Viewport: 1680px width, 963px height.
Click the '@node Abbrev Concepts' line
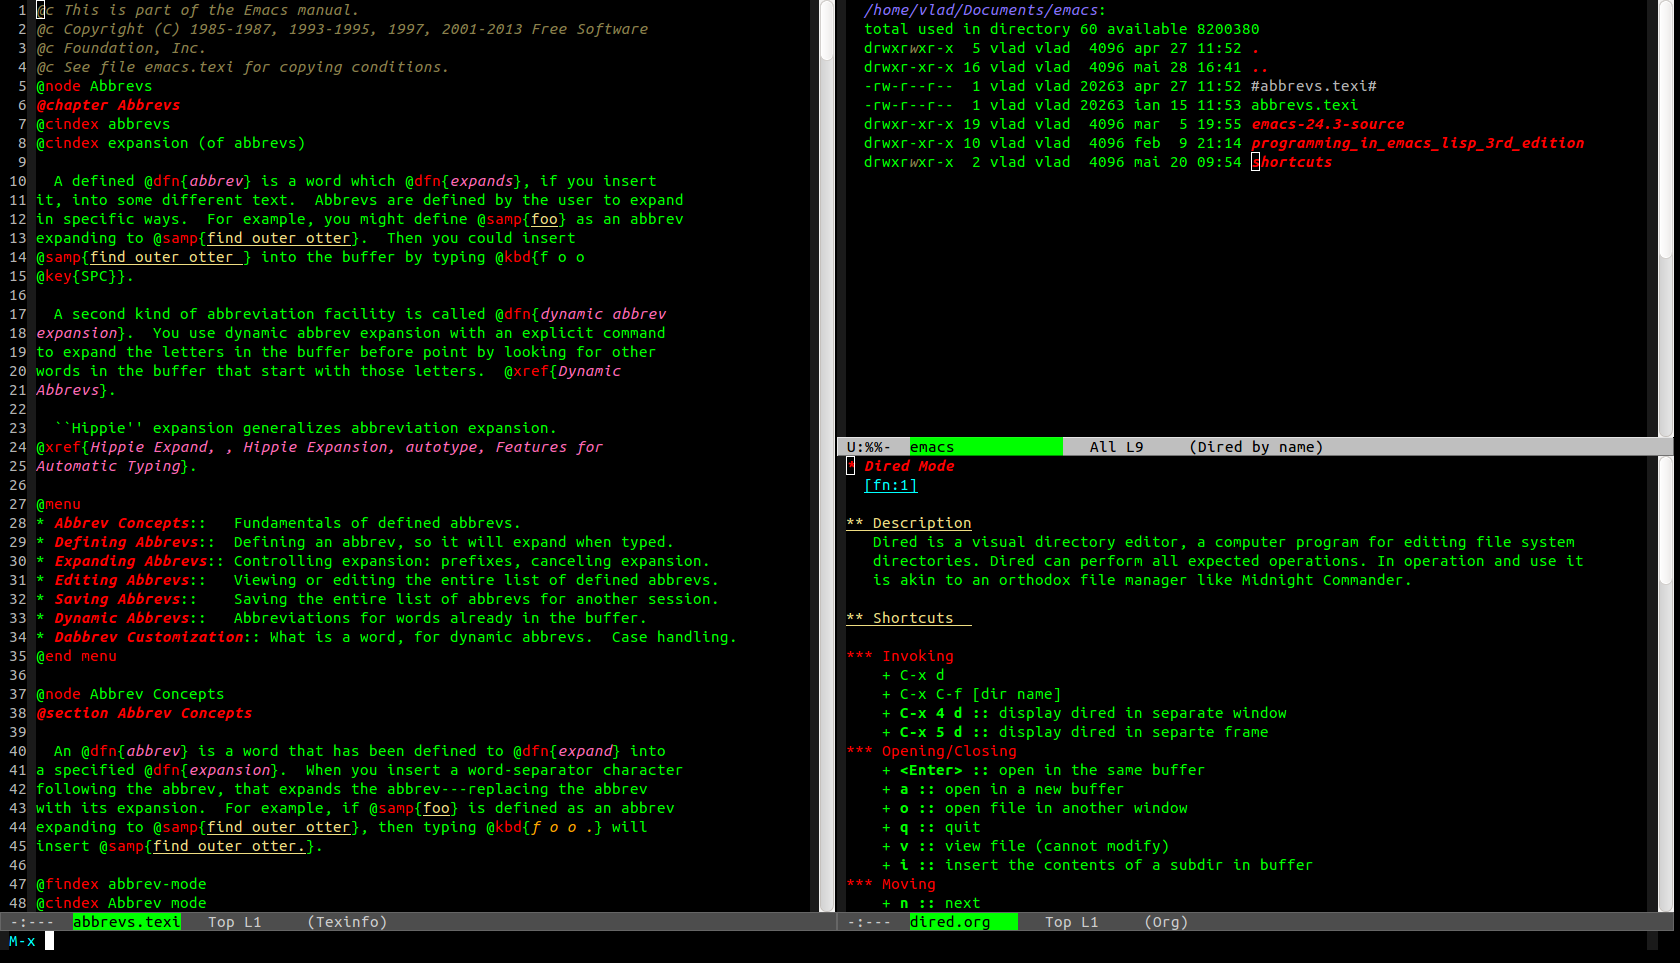click(130, 694)
